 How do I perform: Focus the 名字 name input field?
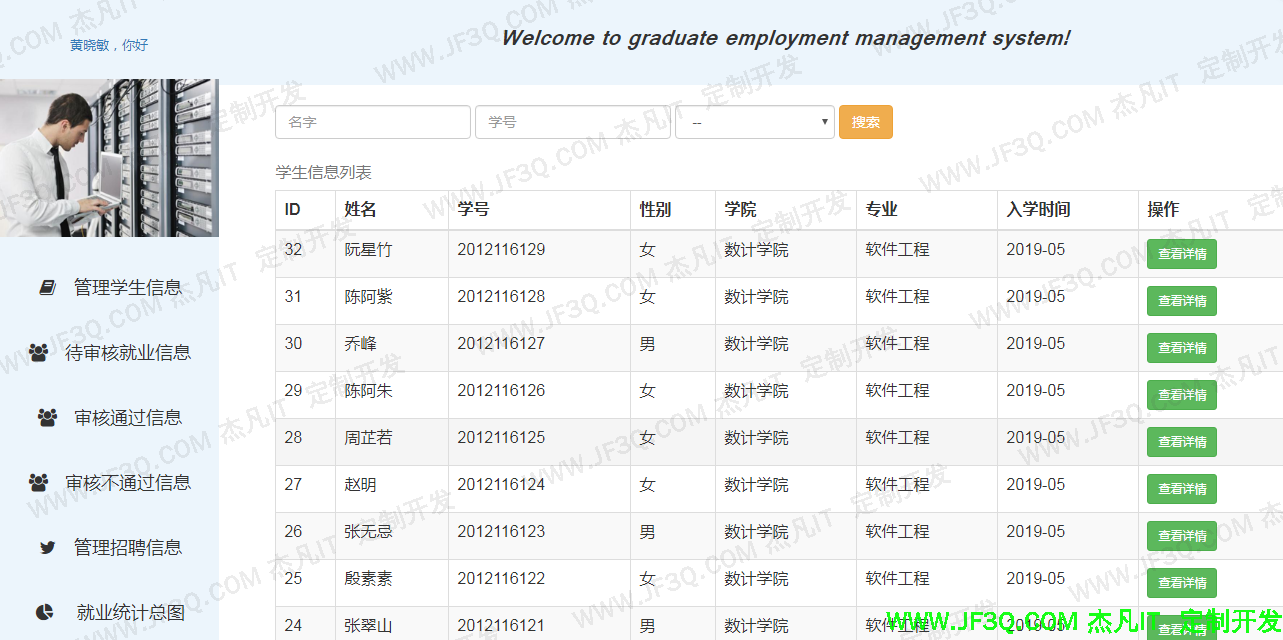[x=372, y=122]
